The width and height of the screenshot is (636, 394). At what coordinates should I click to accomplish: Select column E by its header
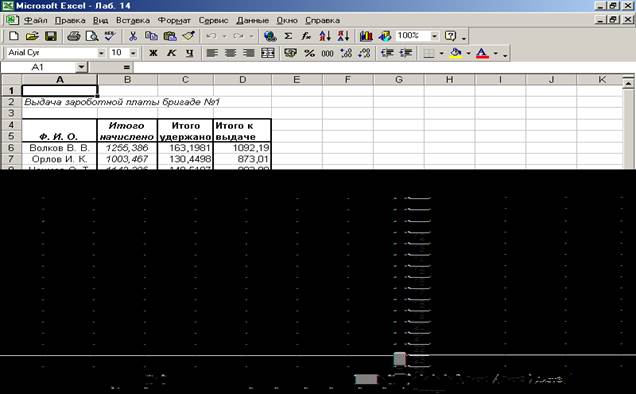pyautogui.click(x=297, y=80)
